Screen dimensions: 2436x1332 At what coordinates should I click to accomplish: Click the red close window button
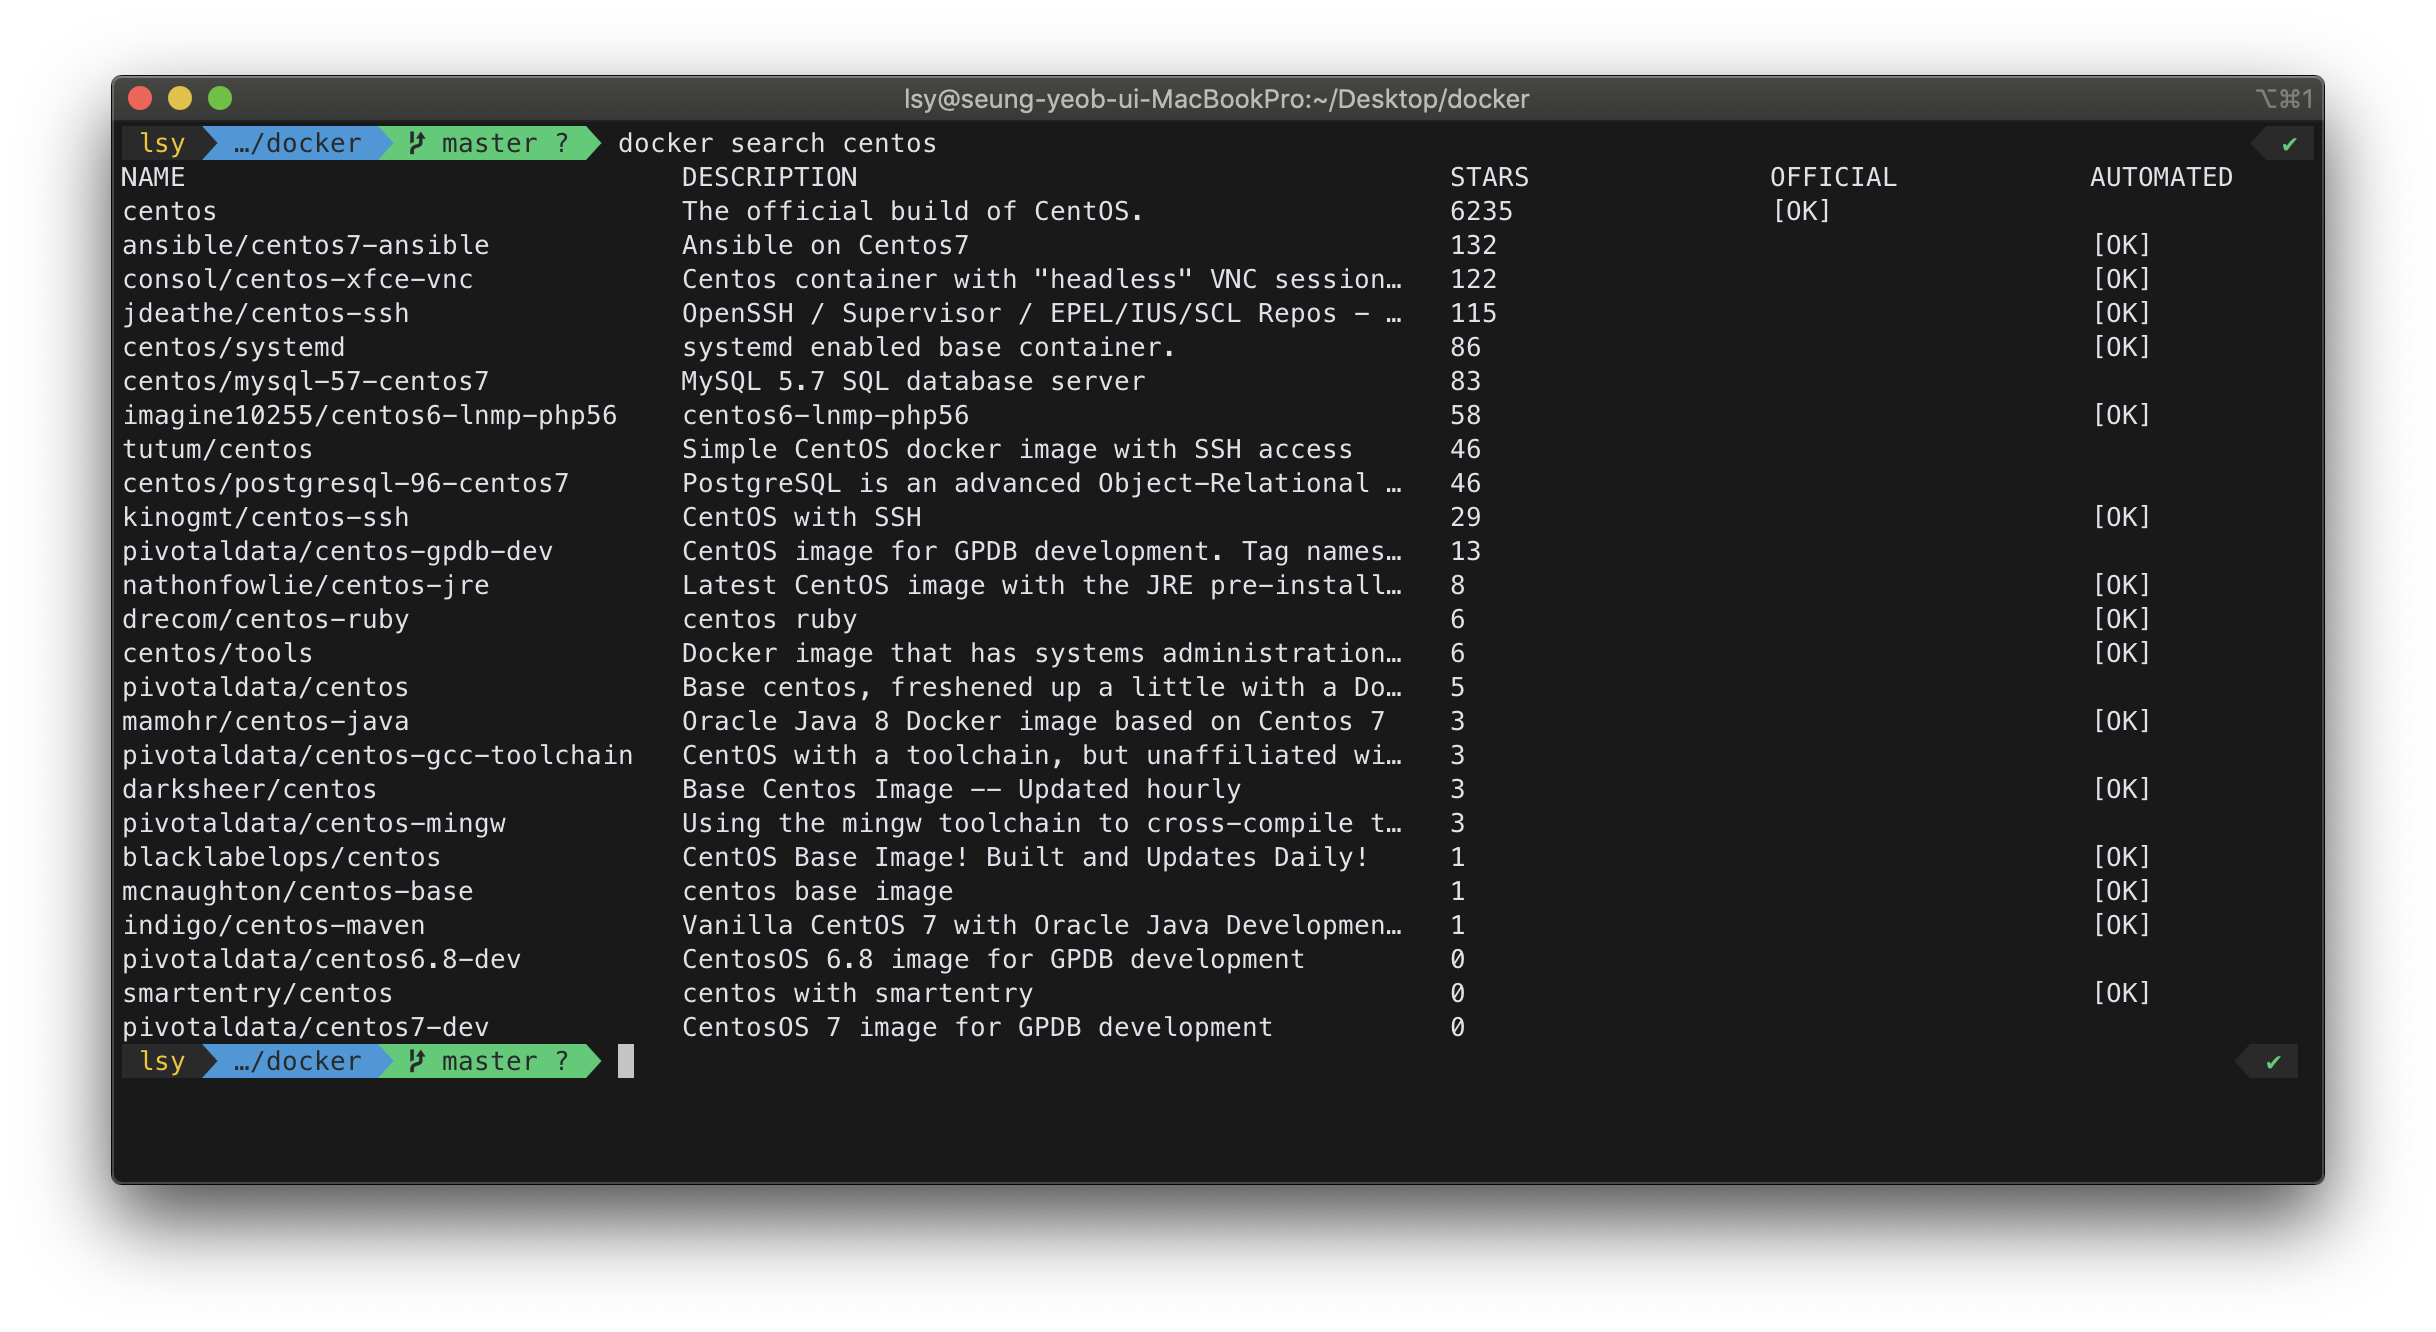click(x=140, y=98)
